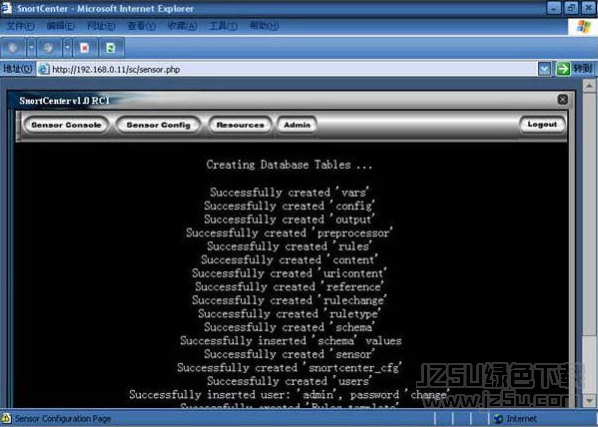Screen dimensions: 598x427
Task: Click the line Successfully created 'content'
Action: pyautogui.click(x=289, y=260)
